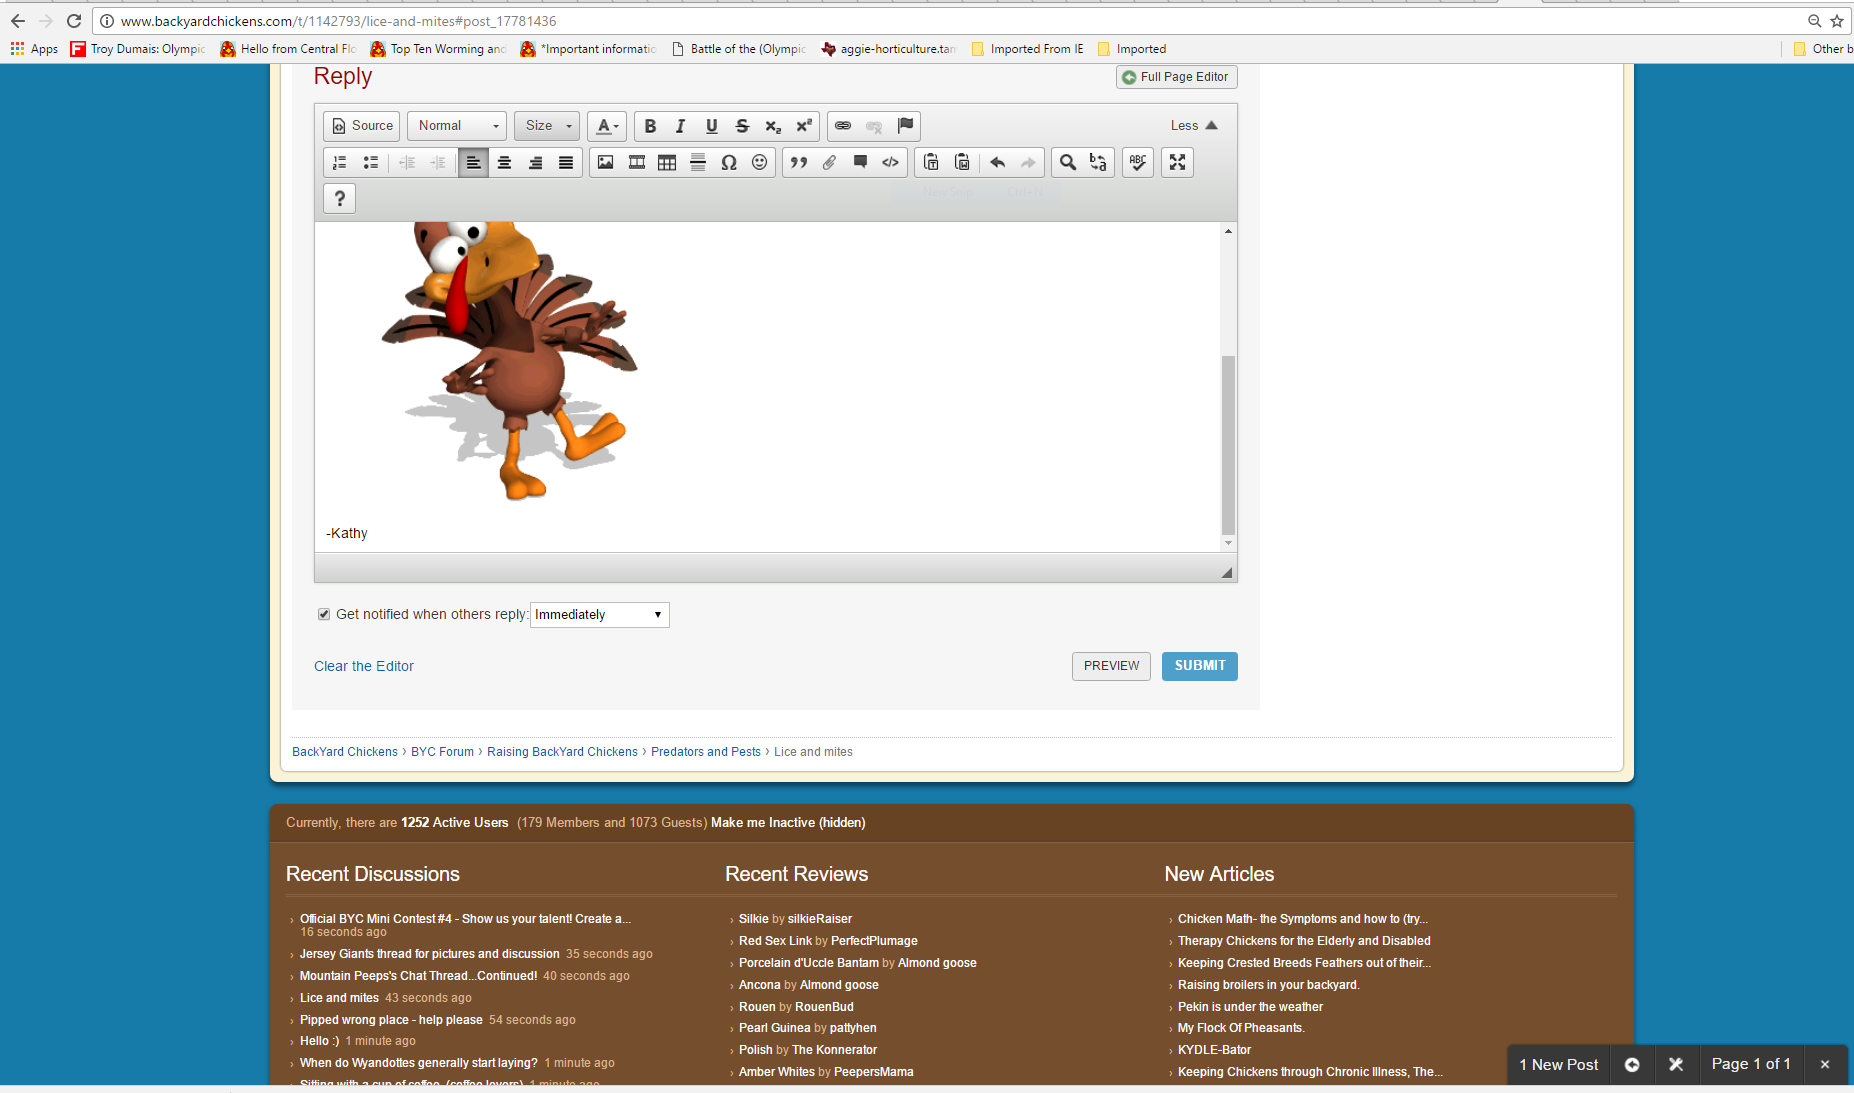Image resolution: width=1854 pixels, height=1093 pixels.
Task: Maximize the editor with the fullscreen icon
Action: 1177,163
